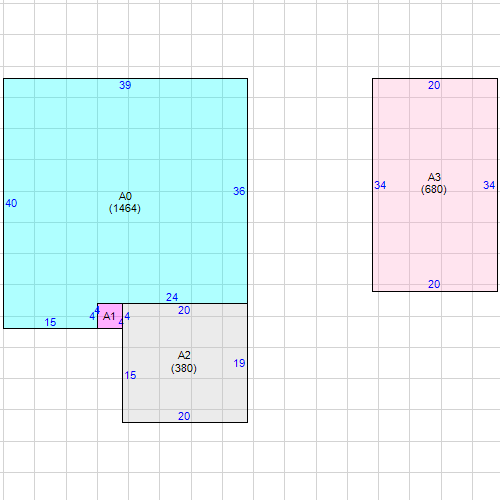Click the 15 dimension on A2 left edge

130,375
